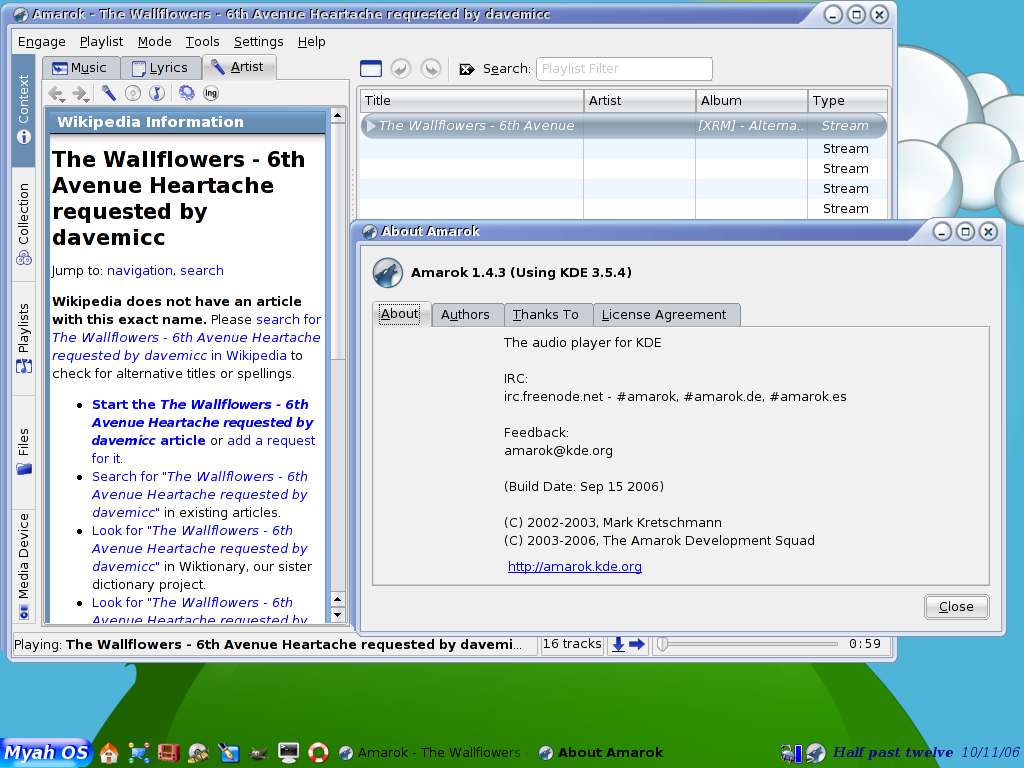
Task: Follow the 'search' jump link
Action: tap(202, 270)
